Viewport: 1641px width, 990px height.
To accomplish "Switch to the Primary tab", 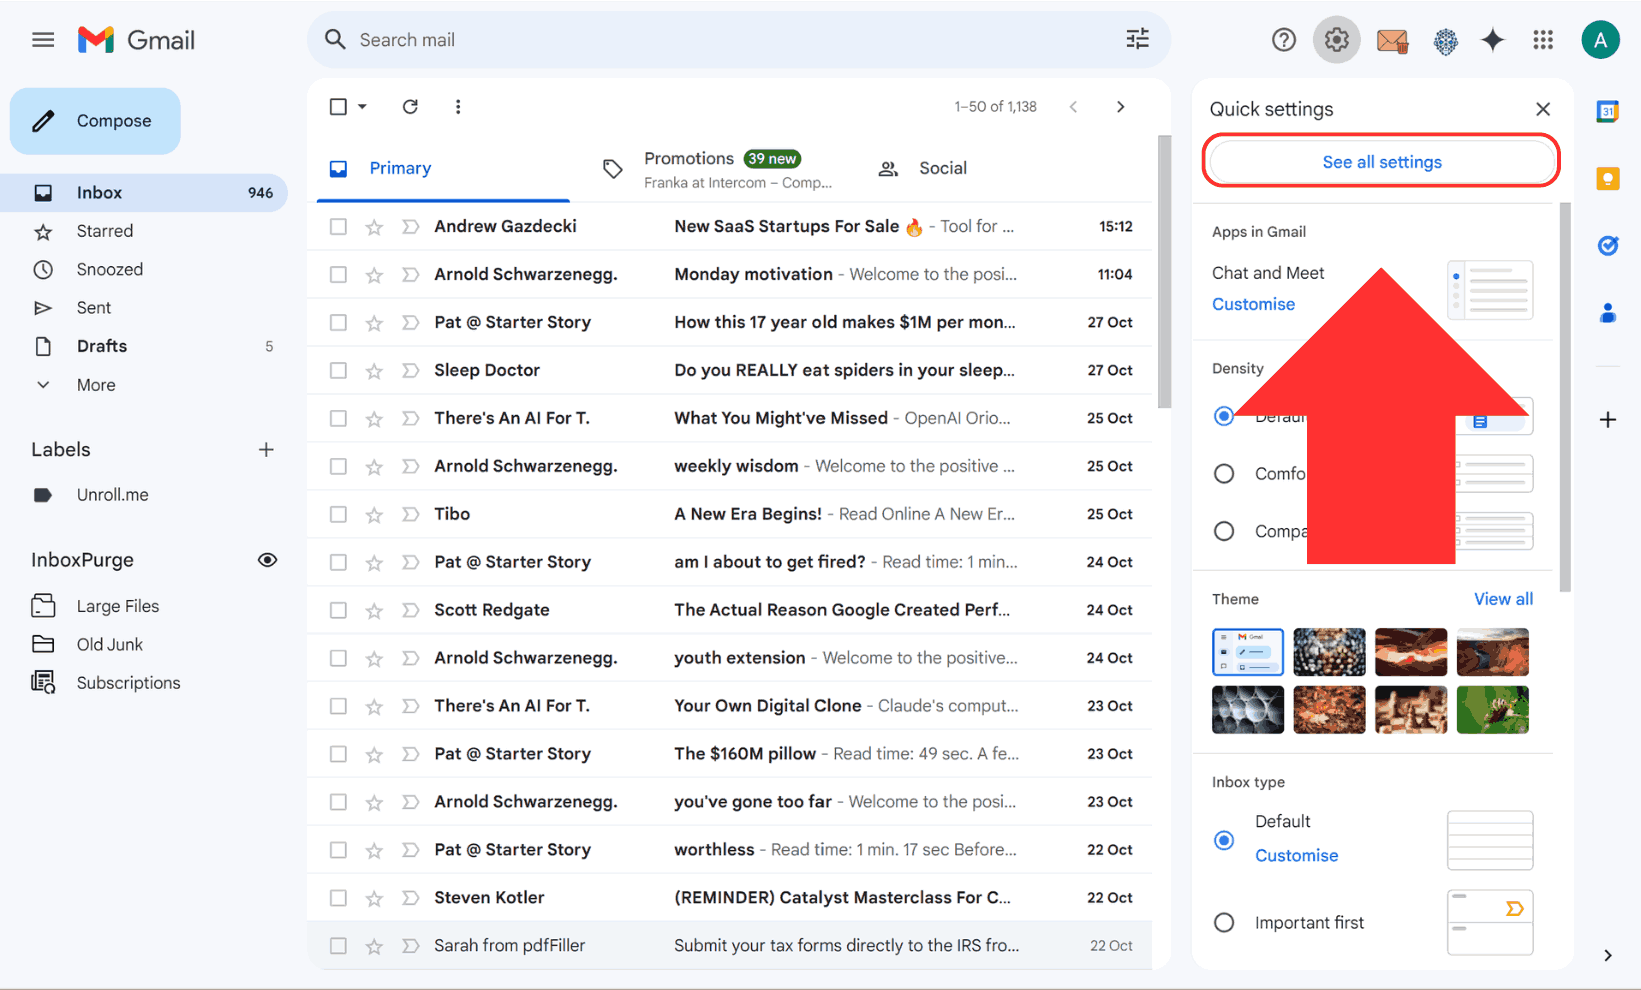I will 443,168.
